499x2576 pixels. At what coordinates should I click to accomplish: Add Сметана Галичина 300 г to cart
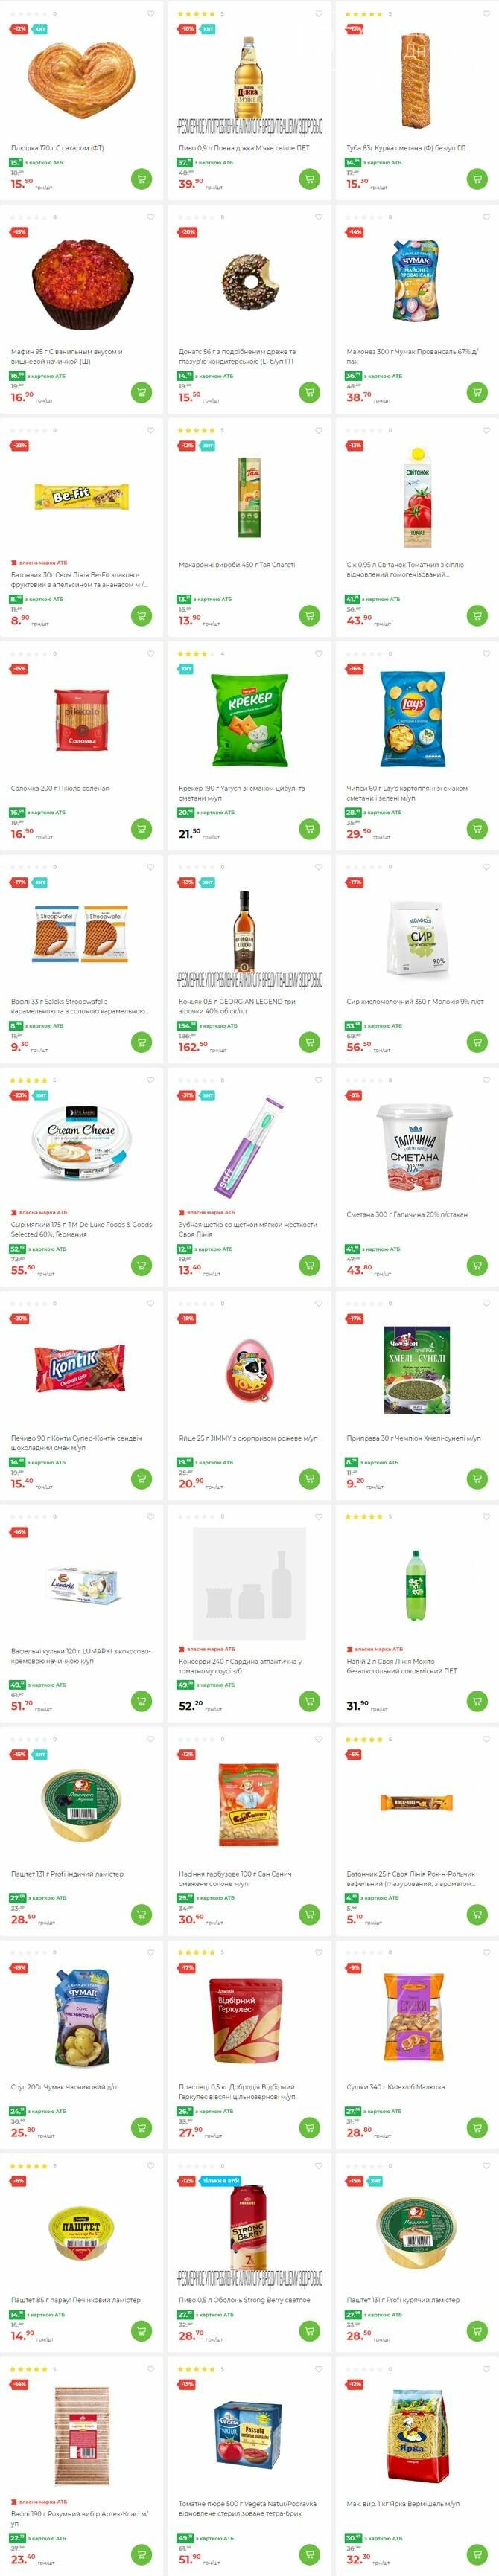pos(477,1265)
